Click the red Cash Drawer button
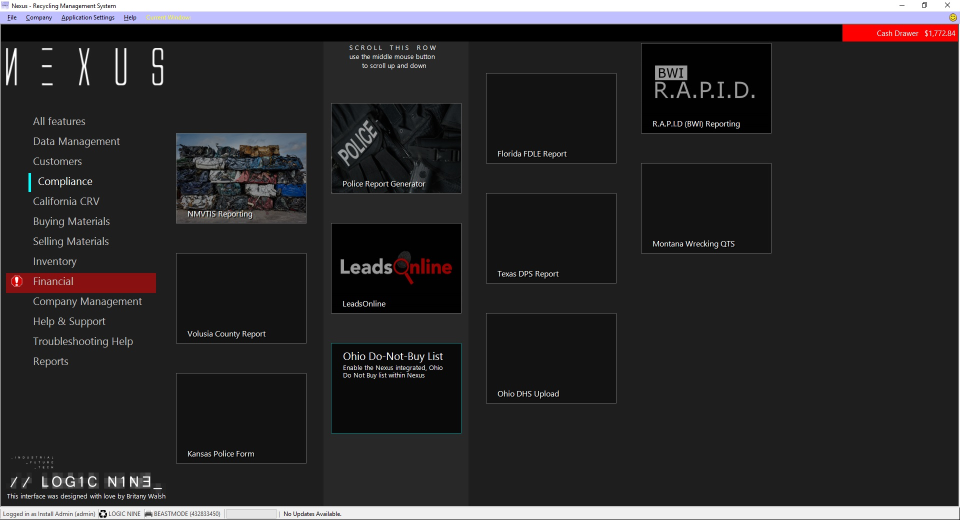This screenshot has width=960, height=520. click(x=901, y=33)
